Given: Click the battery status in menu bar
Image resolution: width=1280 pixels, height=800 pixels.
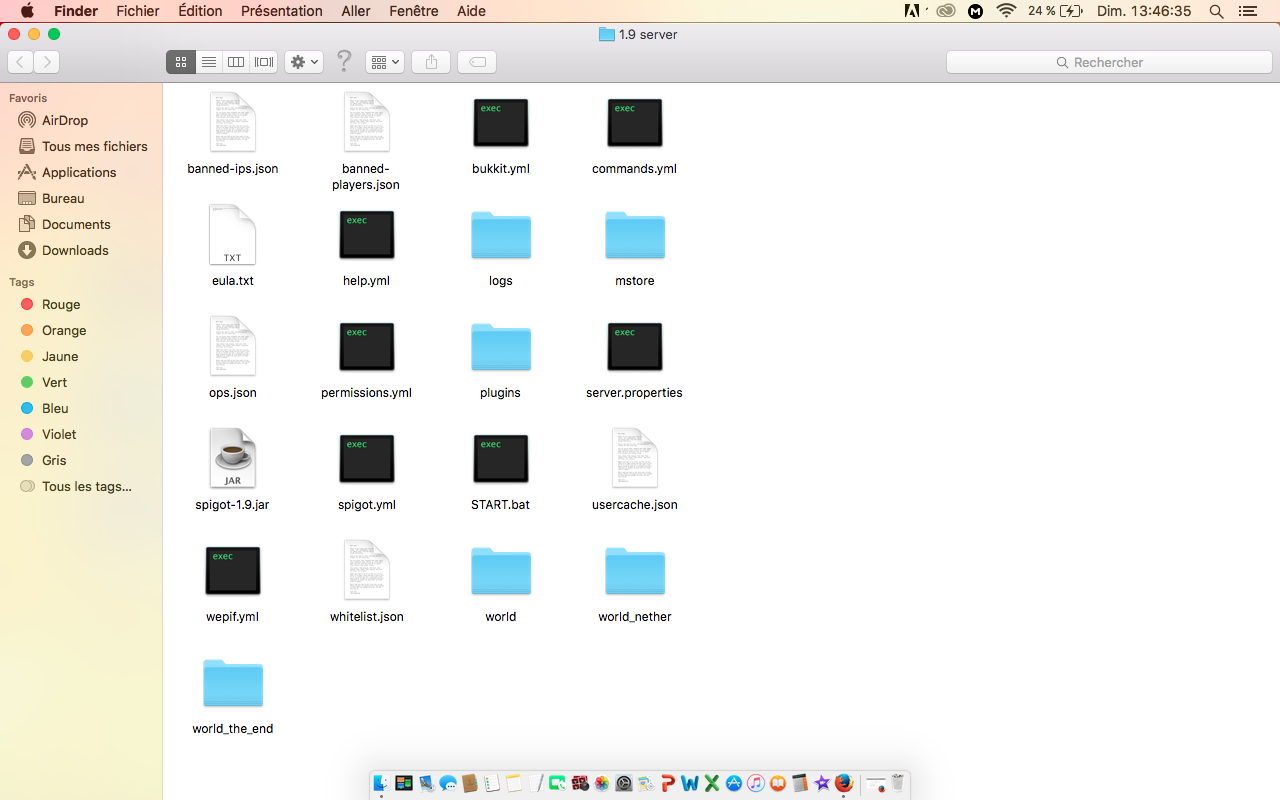Looking at the screenshot, I should (x=1057, y=11).
